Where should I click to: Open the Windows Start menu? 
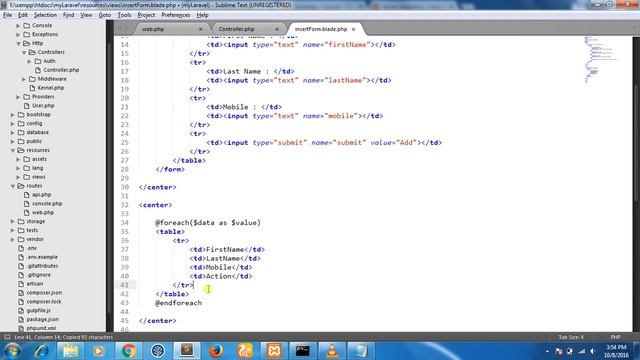(x=12, y=351)
